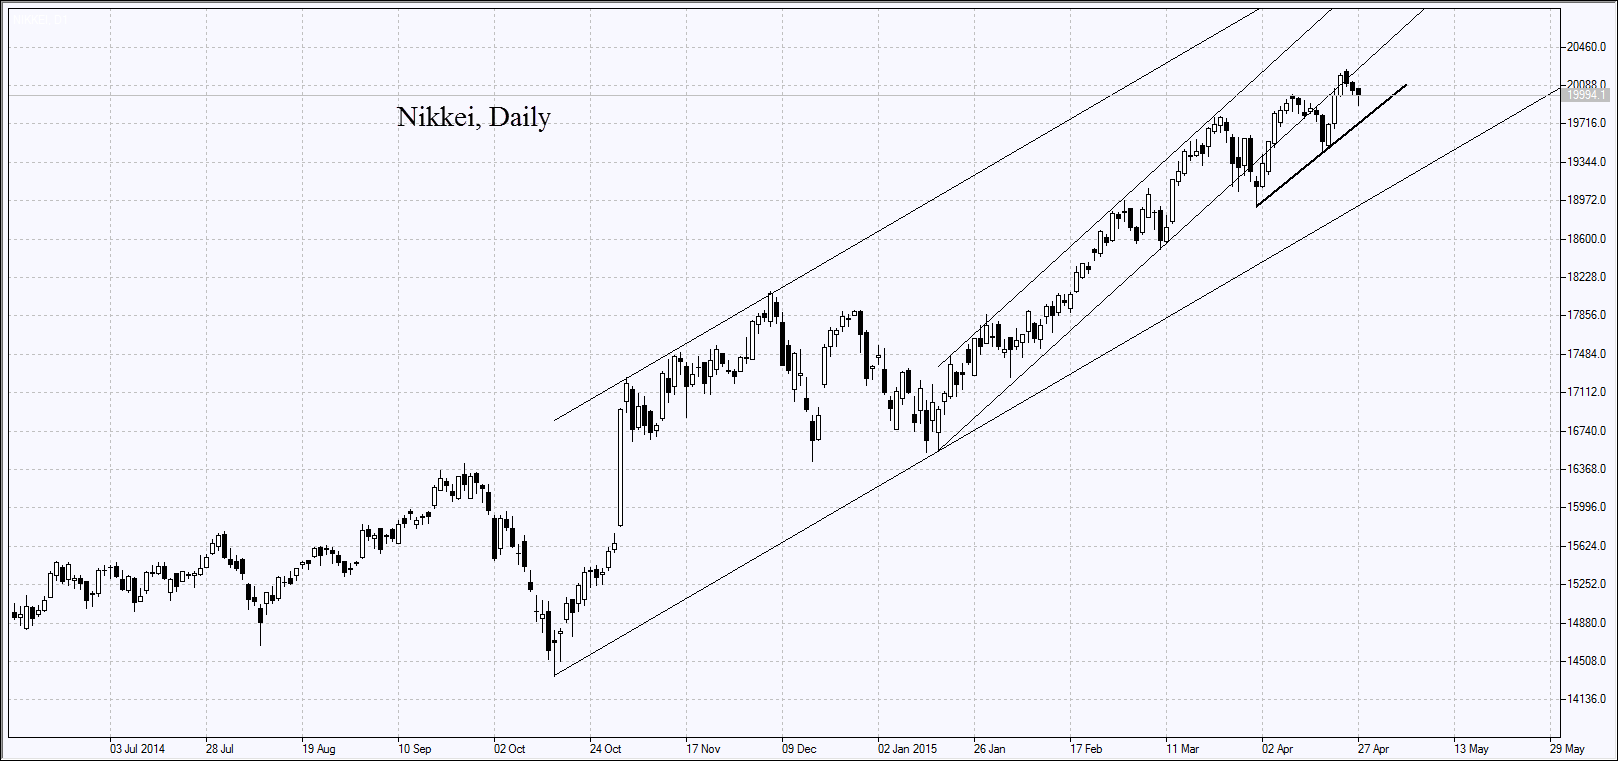Click the "26 Jan" date label
The image size is (1618, 761).
pos(989,748)
